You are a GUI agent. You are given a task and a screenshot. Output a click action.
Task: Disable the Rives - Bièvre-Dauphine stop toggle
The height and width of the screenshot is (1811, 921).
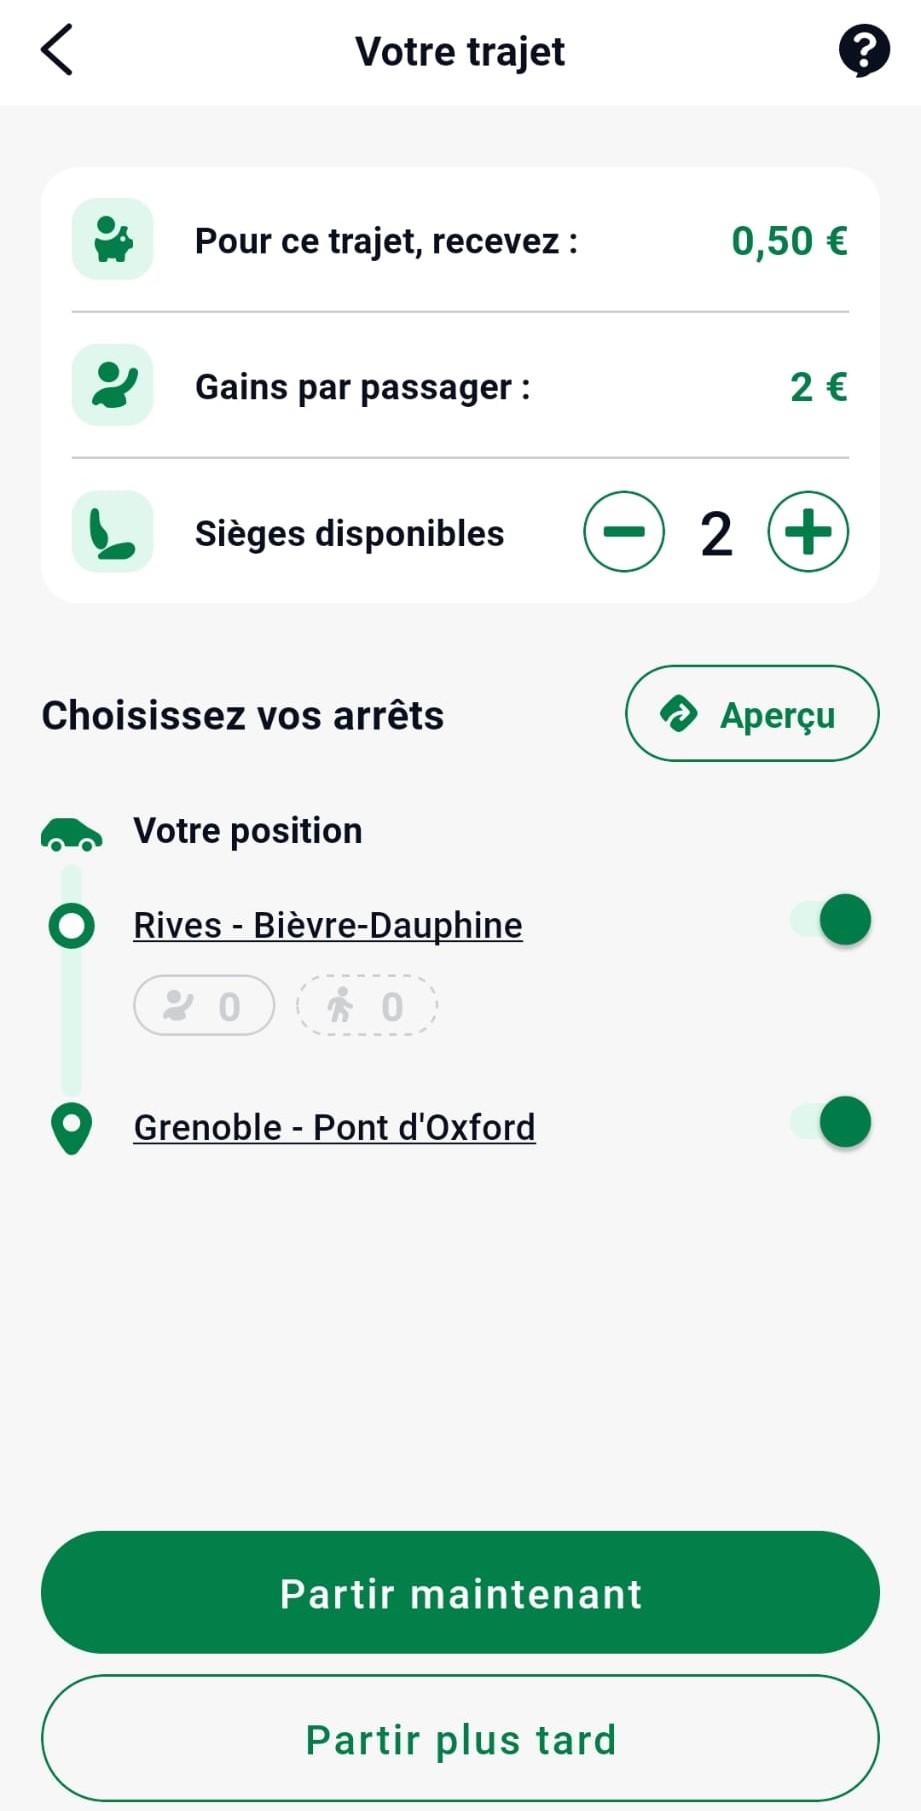[832, 920]
